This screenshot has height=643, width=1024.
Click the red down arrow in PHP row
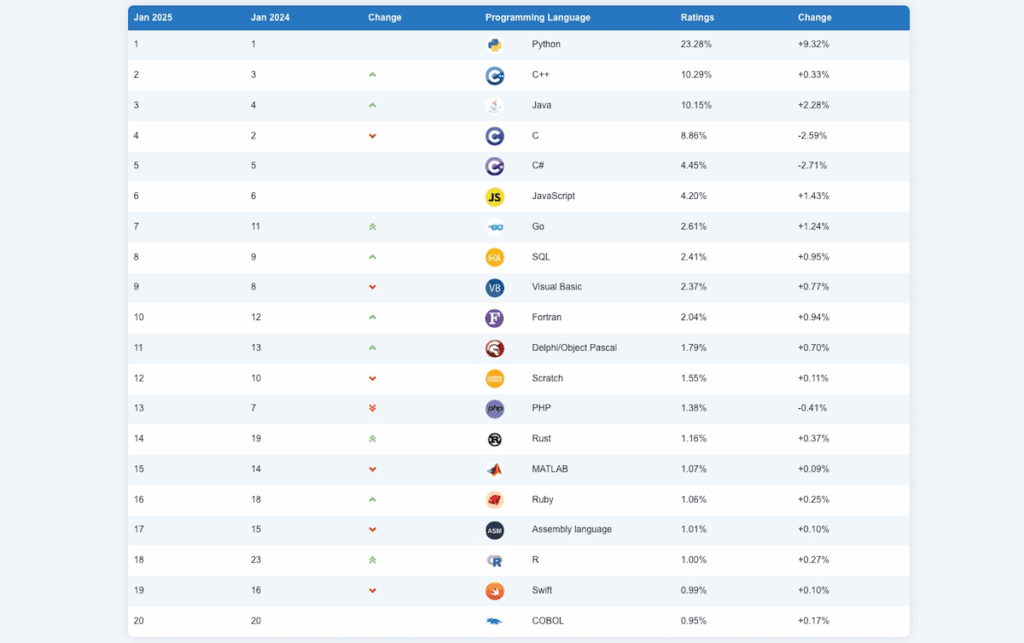[x=372, y=408]
